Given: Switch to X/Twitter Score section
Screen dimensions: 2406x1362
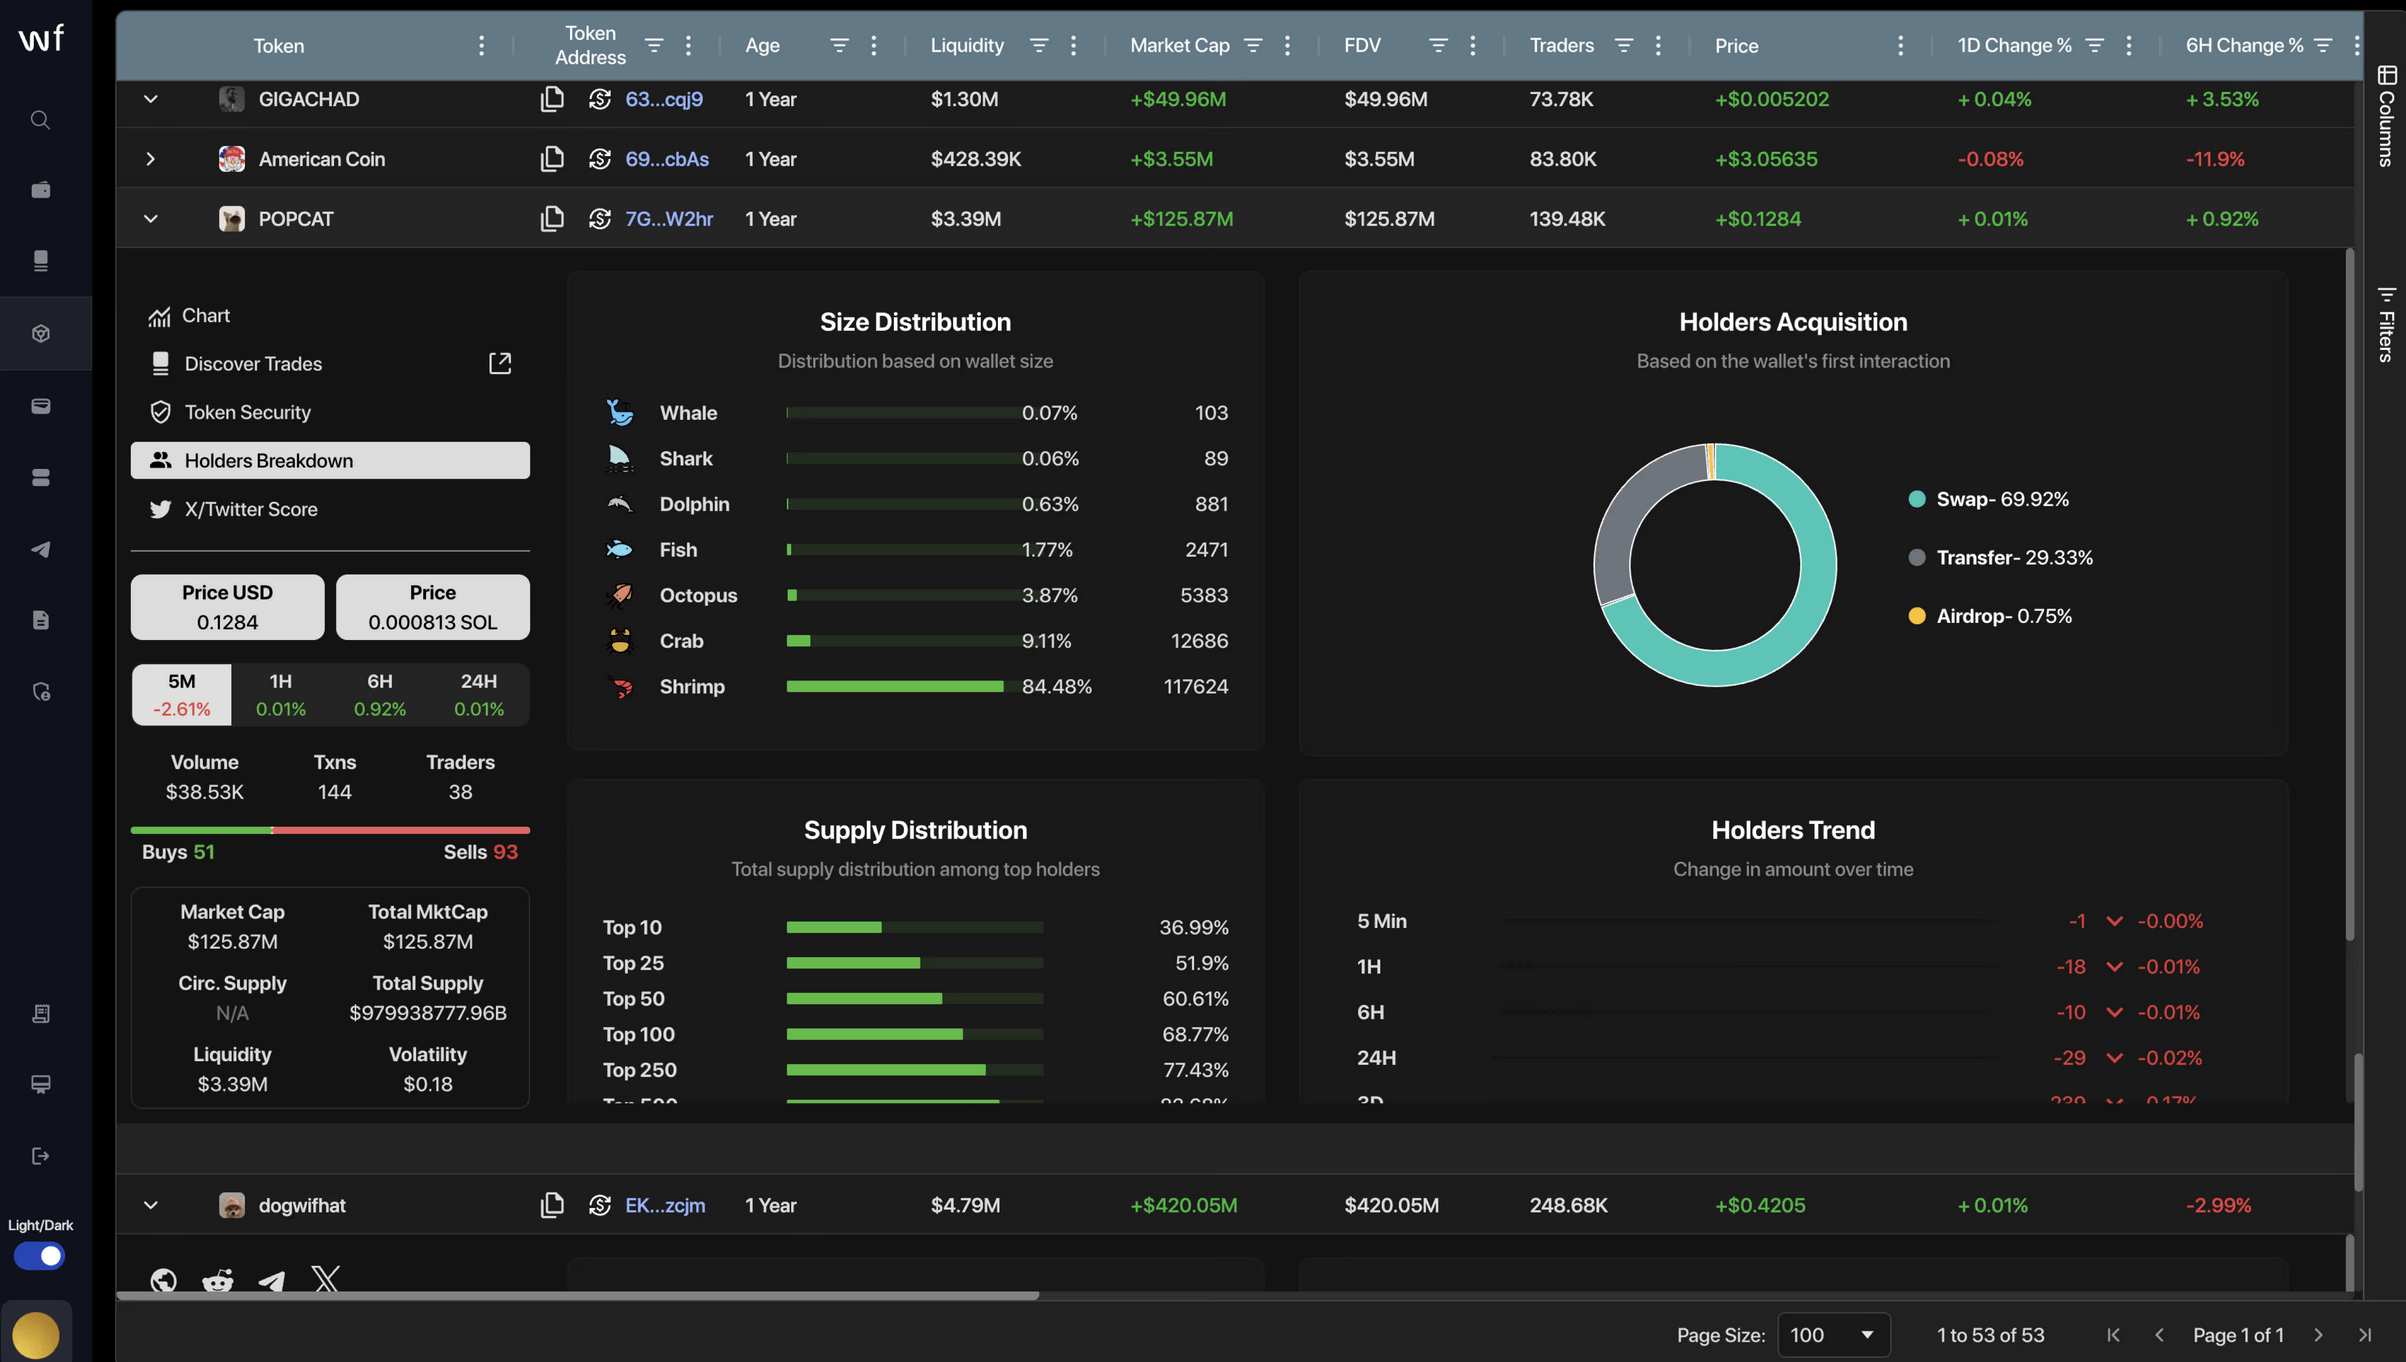Looking at the screenshot, I should tap(250, 509).
